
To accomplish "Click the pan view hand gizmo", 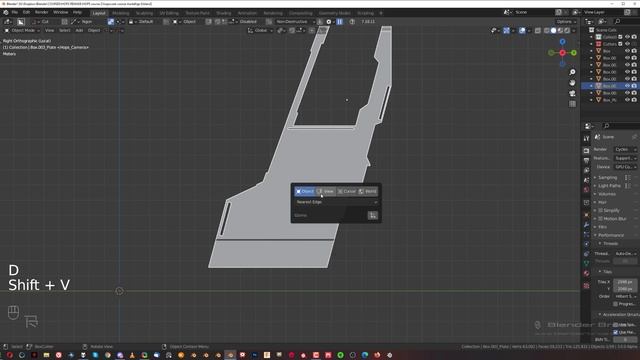I will click(572, 82).
